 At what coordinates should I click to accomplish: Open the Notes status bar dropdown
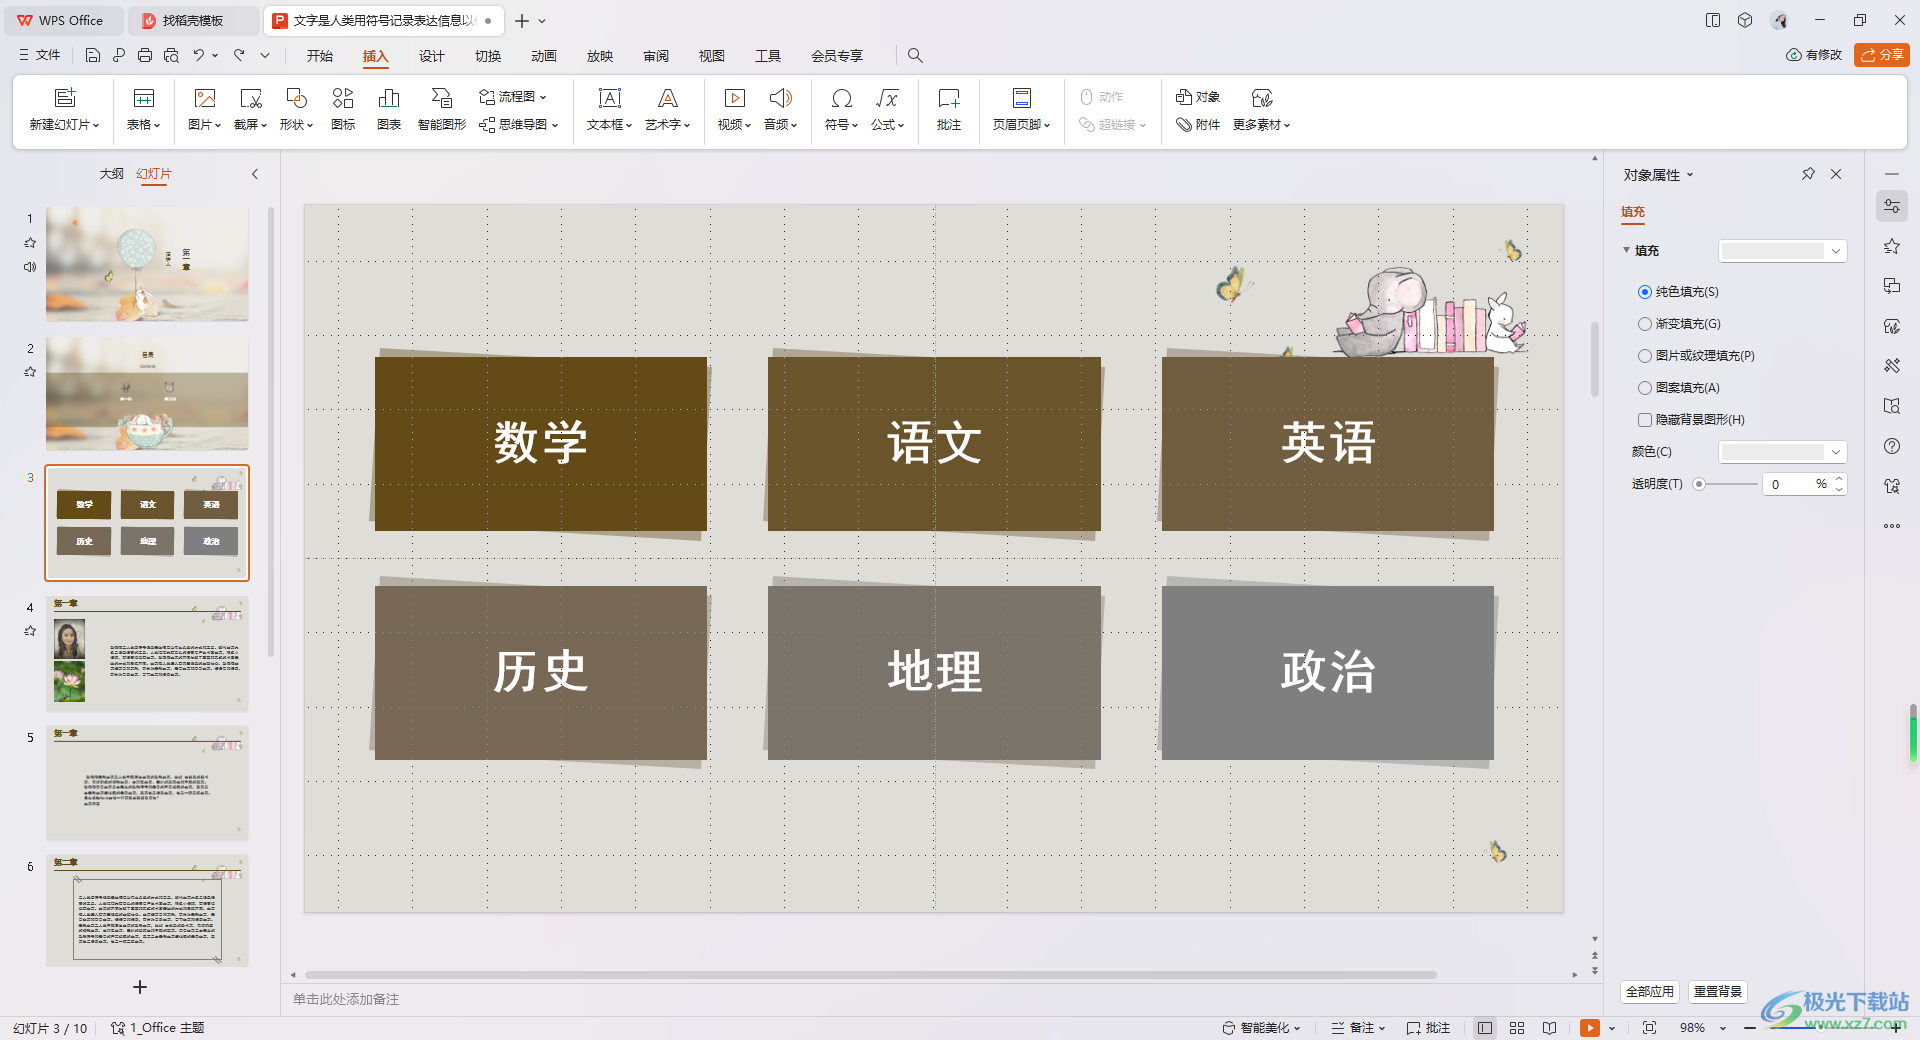[x=1382, y=1028]
